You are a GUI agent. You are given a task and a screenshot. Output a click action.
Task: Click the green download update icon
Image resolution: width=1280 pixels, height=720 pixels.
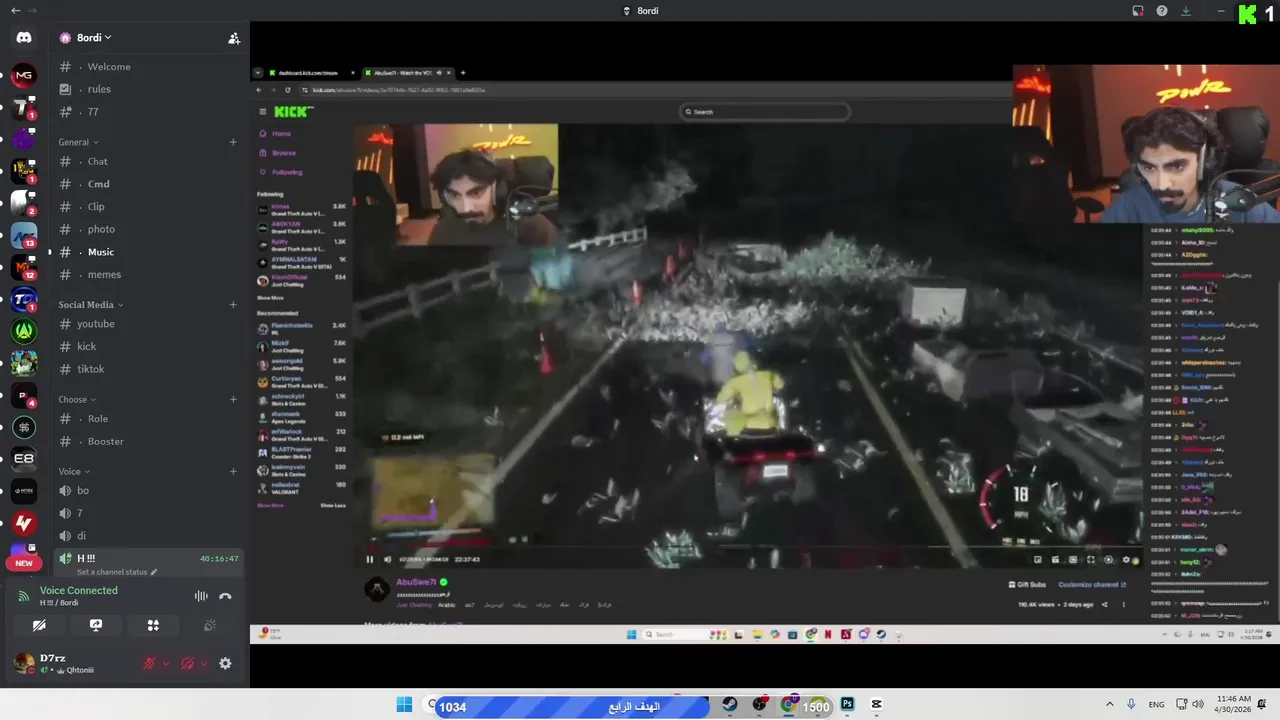coord(1186,11)
